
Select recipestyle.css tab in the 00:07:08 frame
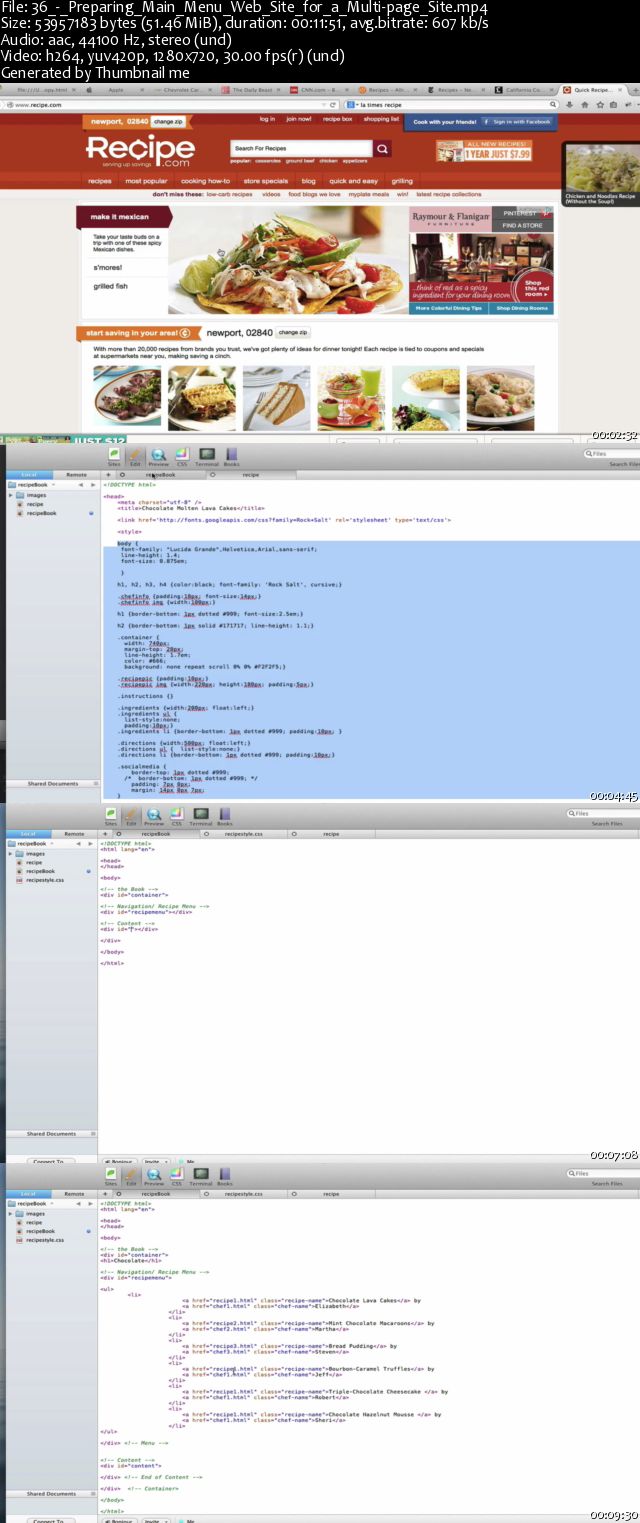(243, 833)
